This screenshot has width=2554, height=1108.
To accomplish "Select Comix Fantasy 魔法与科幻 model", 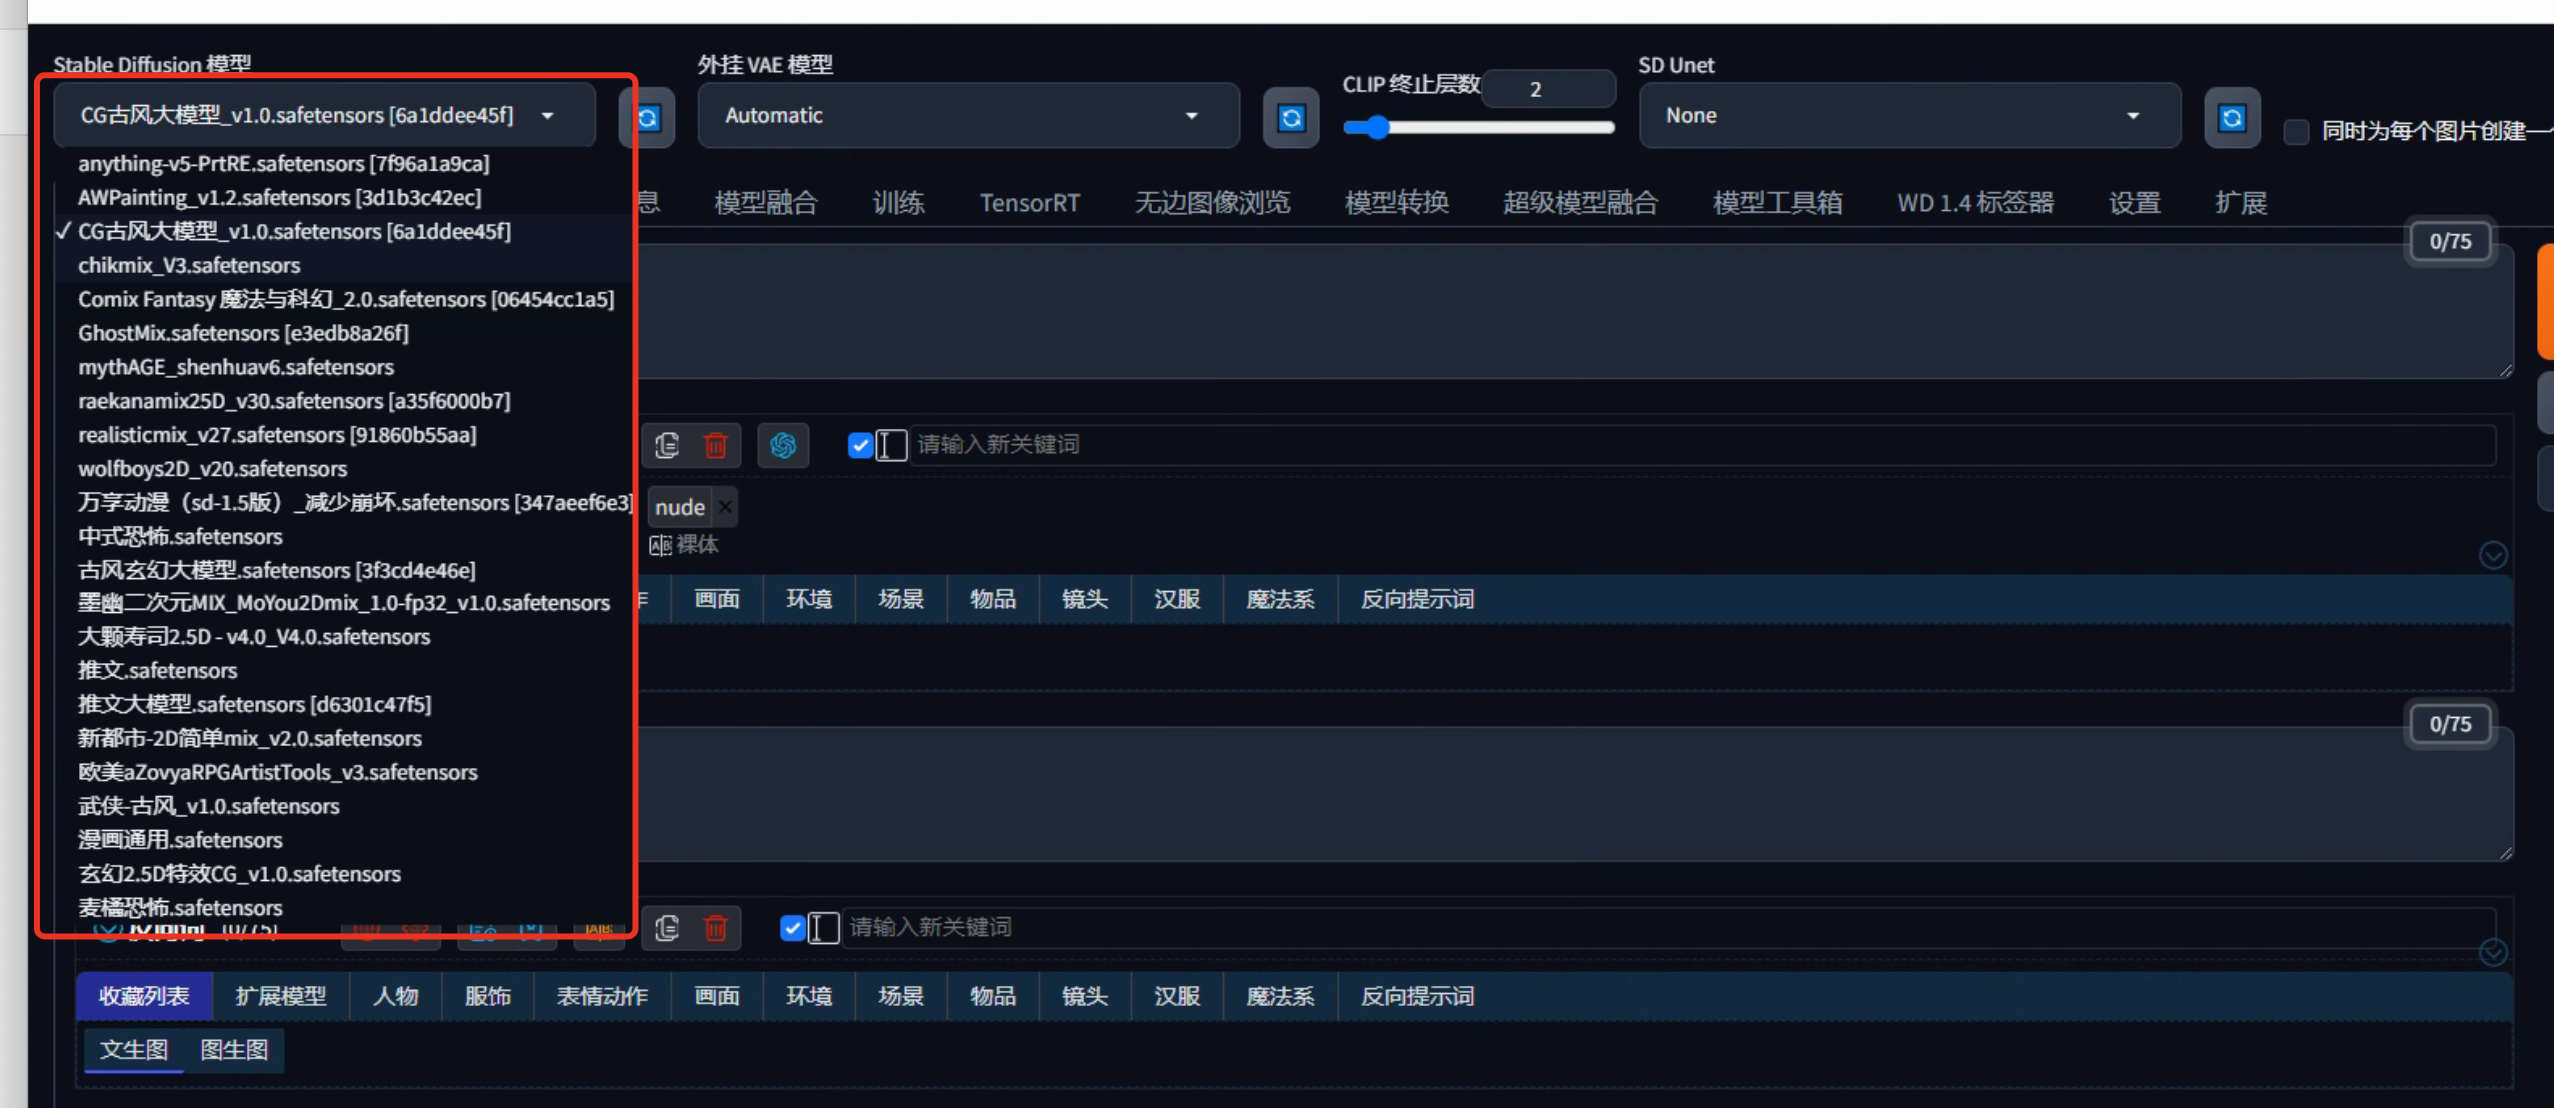I will [344, 299].
